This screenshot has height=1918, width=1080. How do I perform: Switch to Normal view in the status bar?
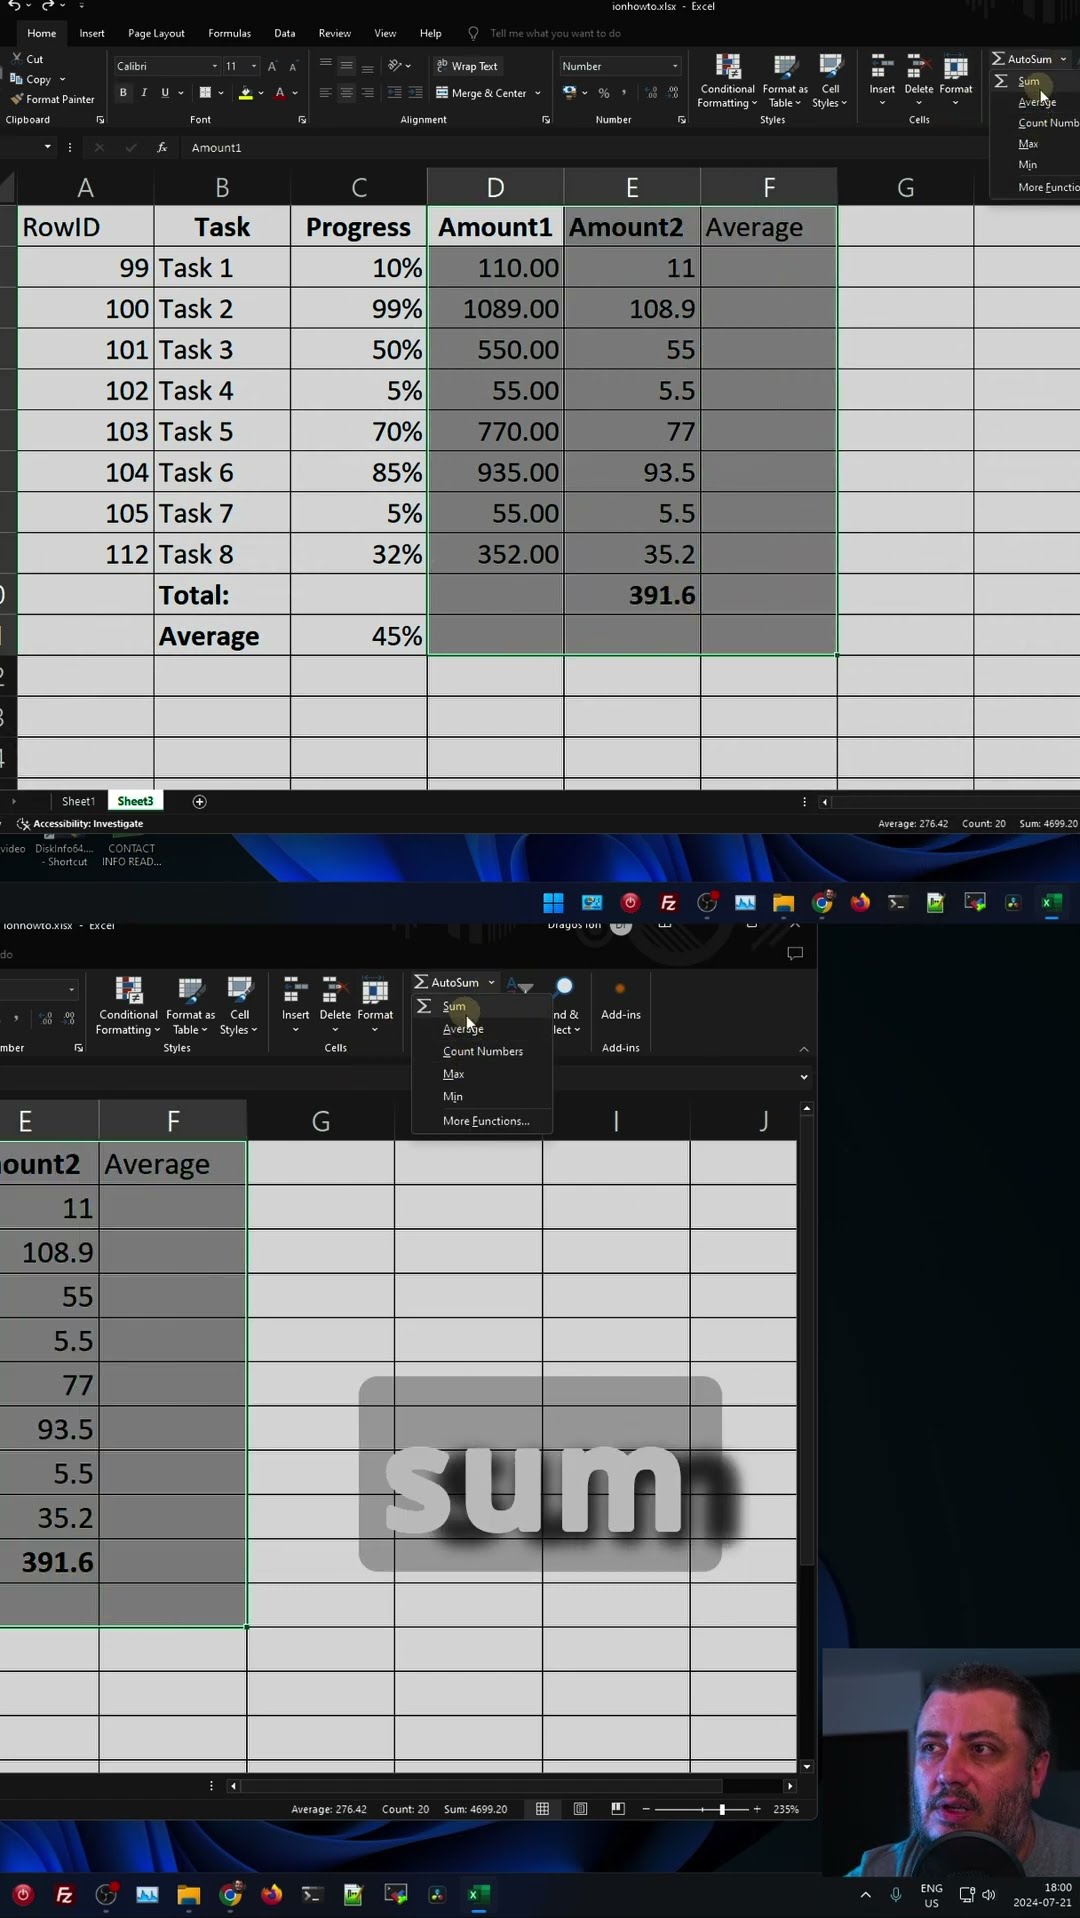coord(542,1809)
